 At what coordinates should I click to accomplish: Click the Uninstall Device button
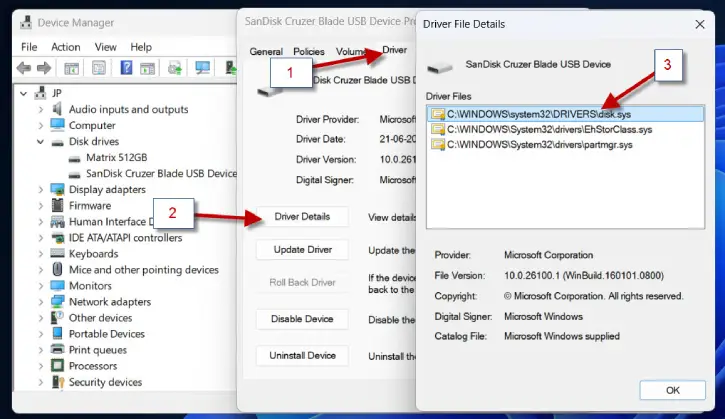click(x=302, y=355)
